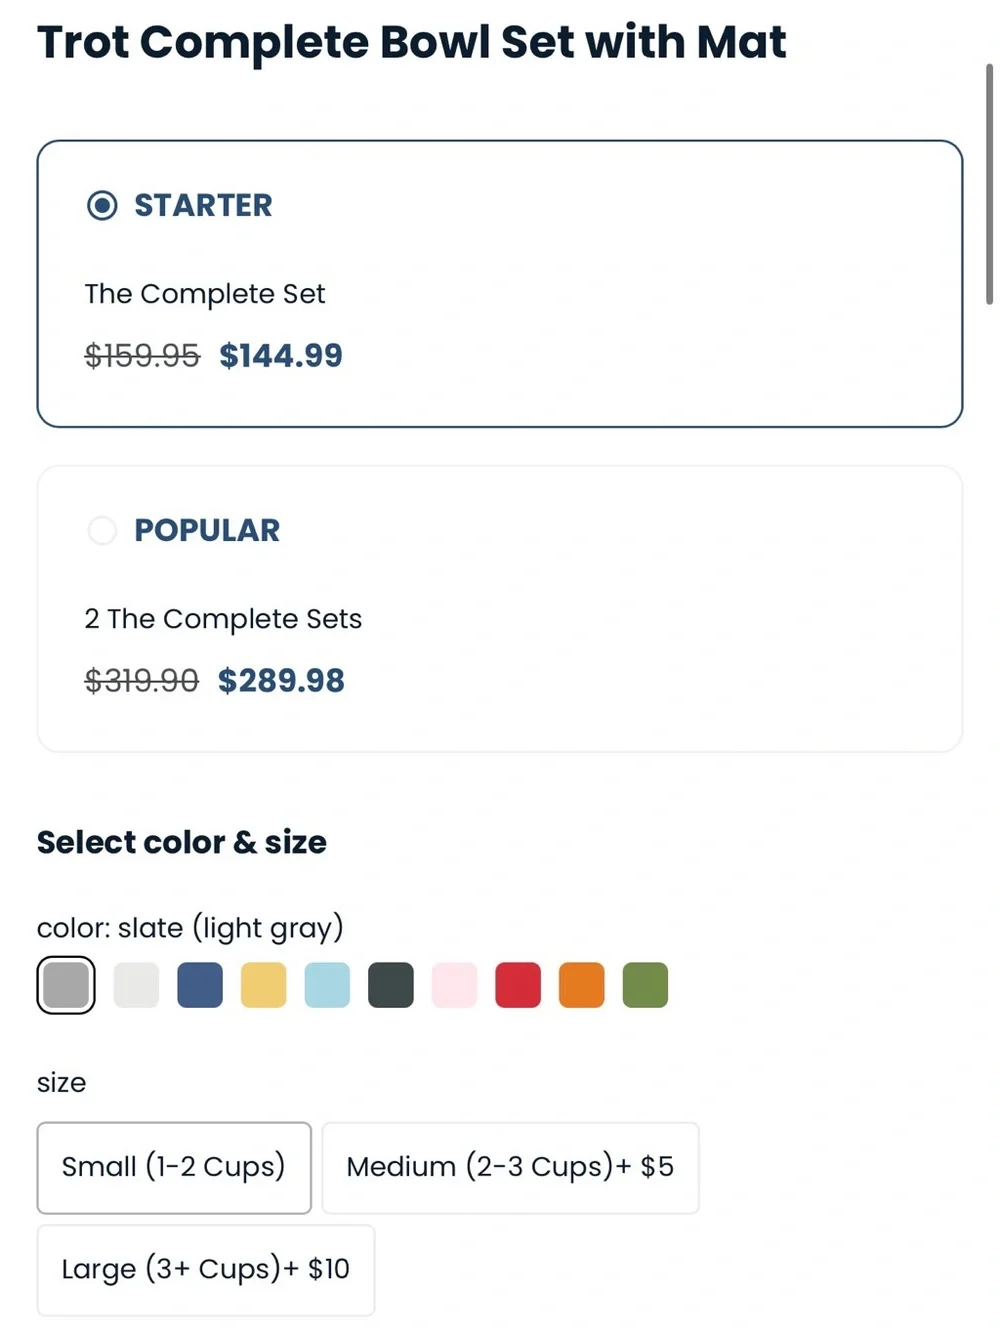The height and width of the screenshot is (1333, 1000).
Task: Click the 2 The Complete Sets card
Action: coord(500,609)
